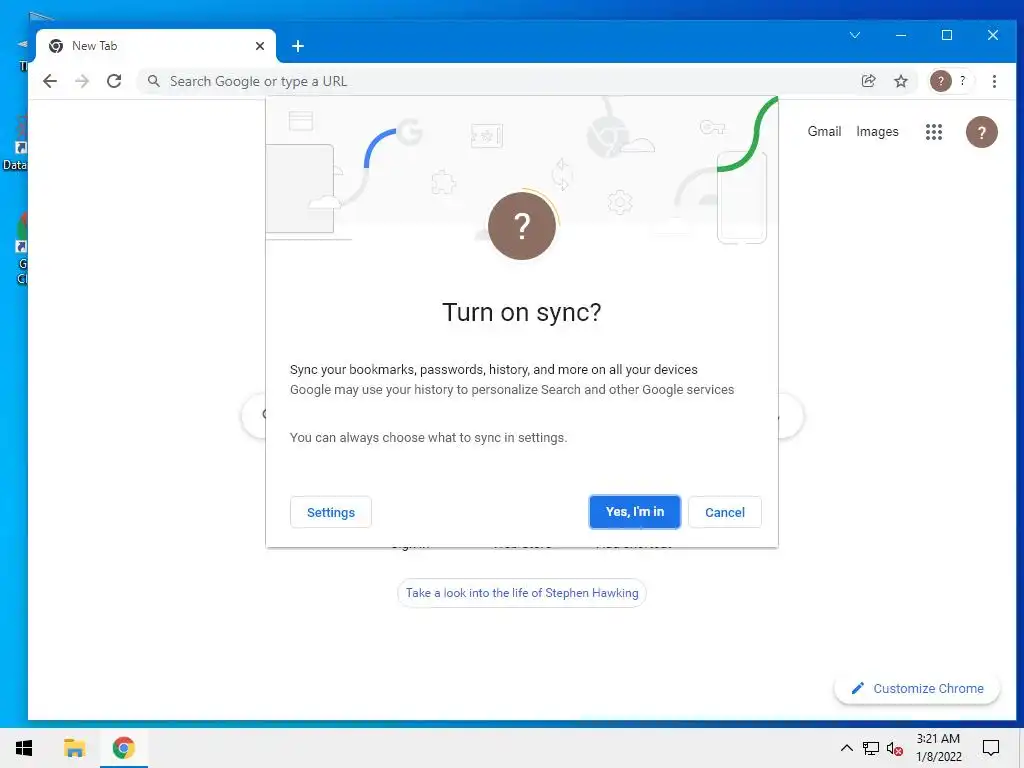Click the back navigation arrow
Viewport: 1024px width, 768px height.
(x=50, y=81)
